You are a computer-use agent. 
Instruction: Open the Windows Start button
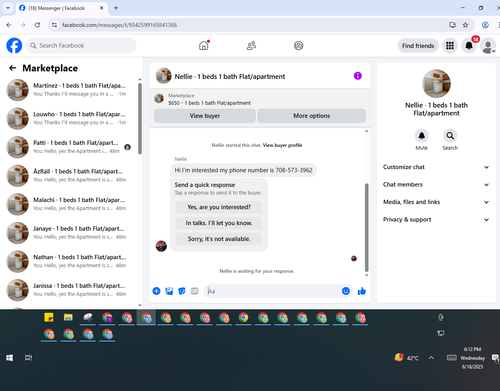pos(10,358)
